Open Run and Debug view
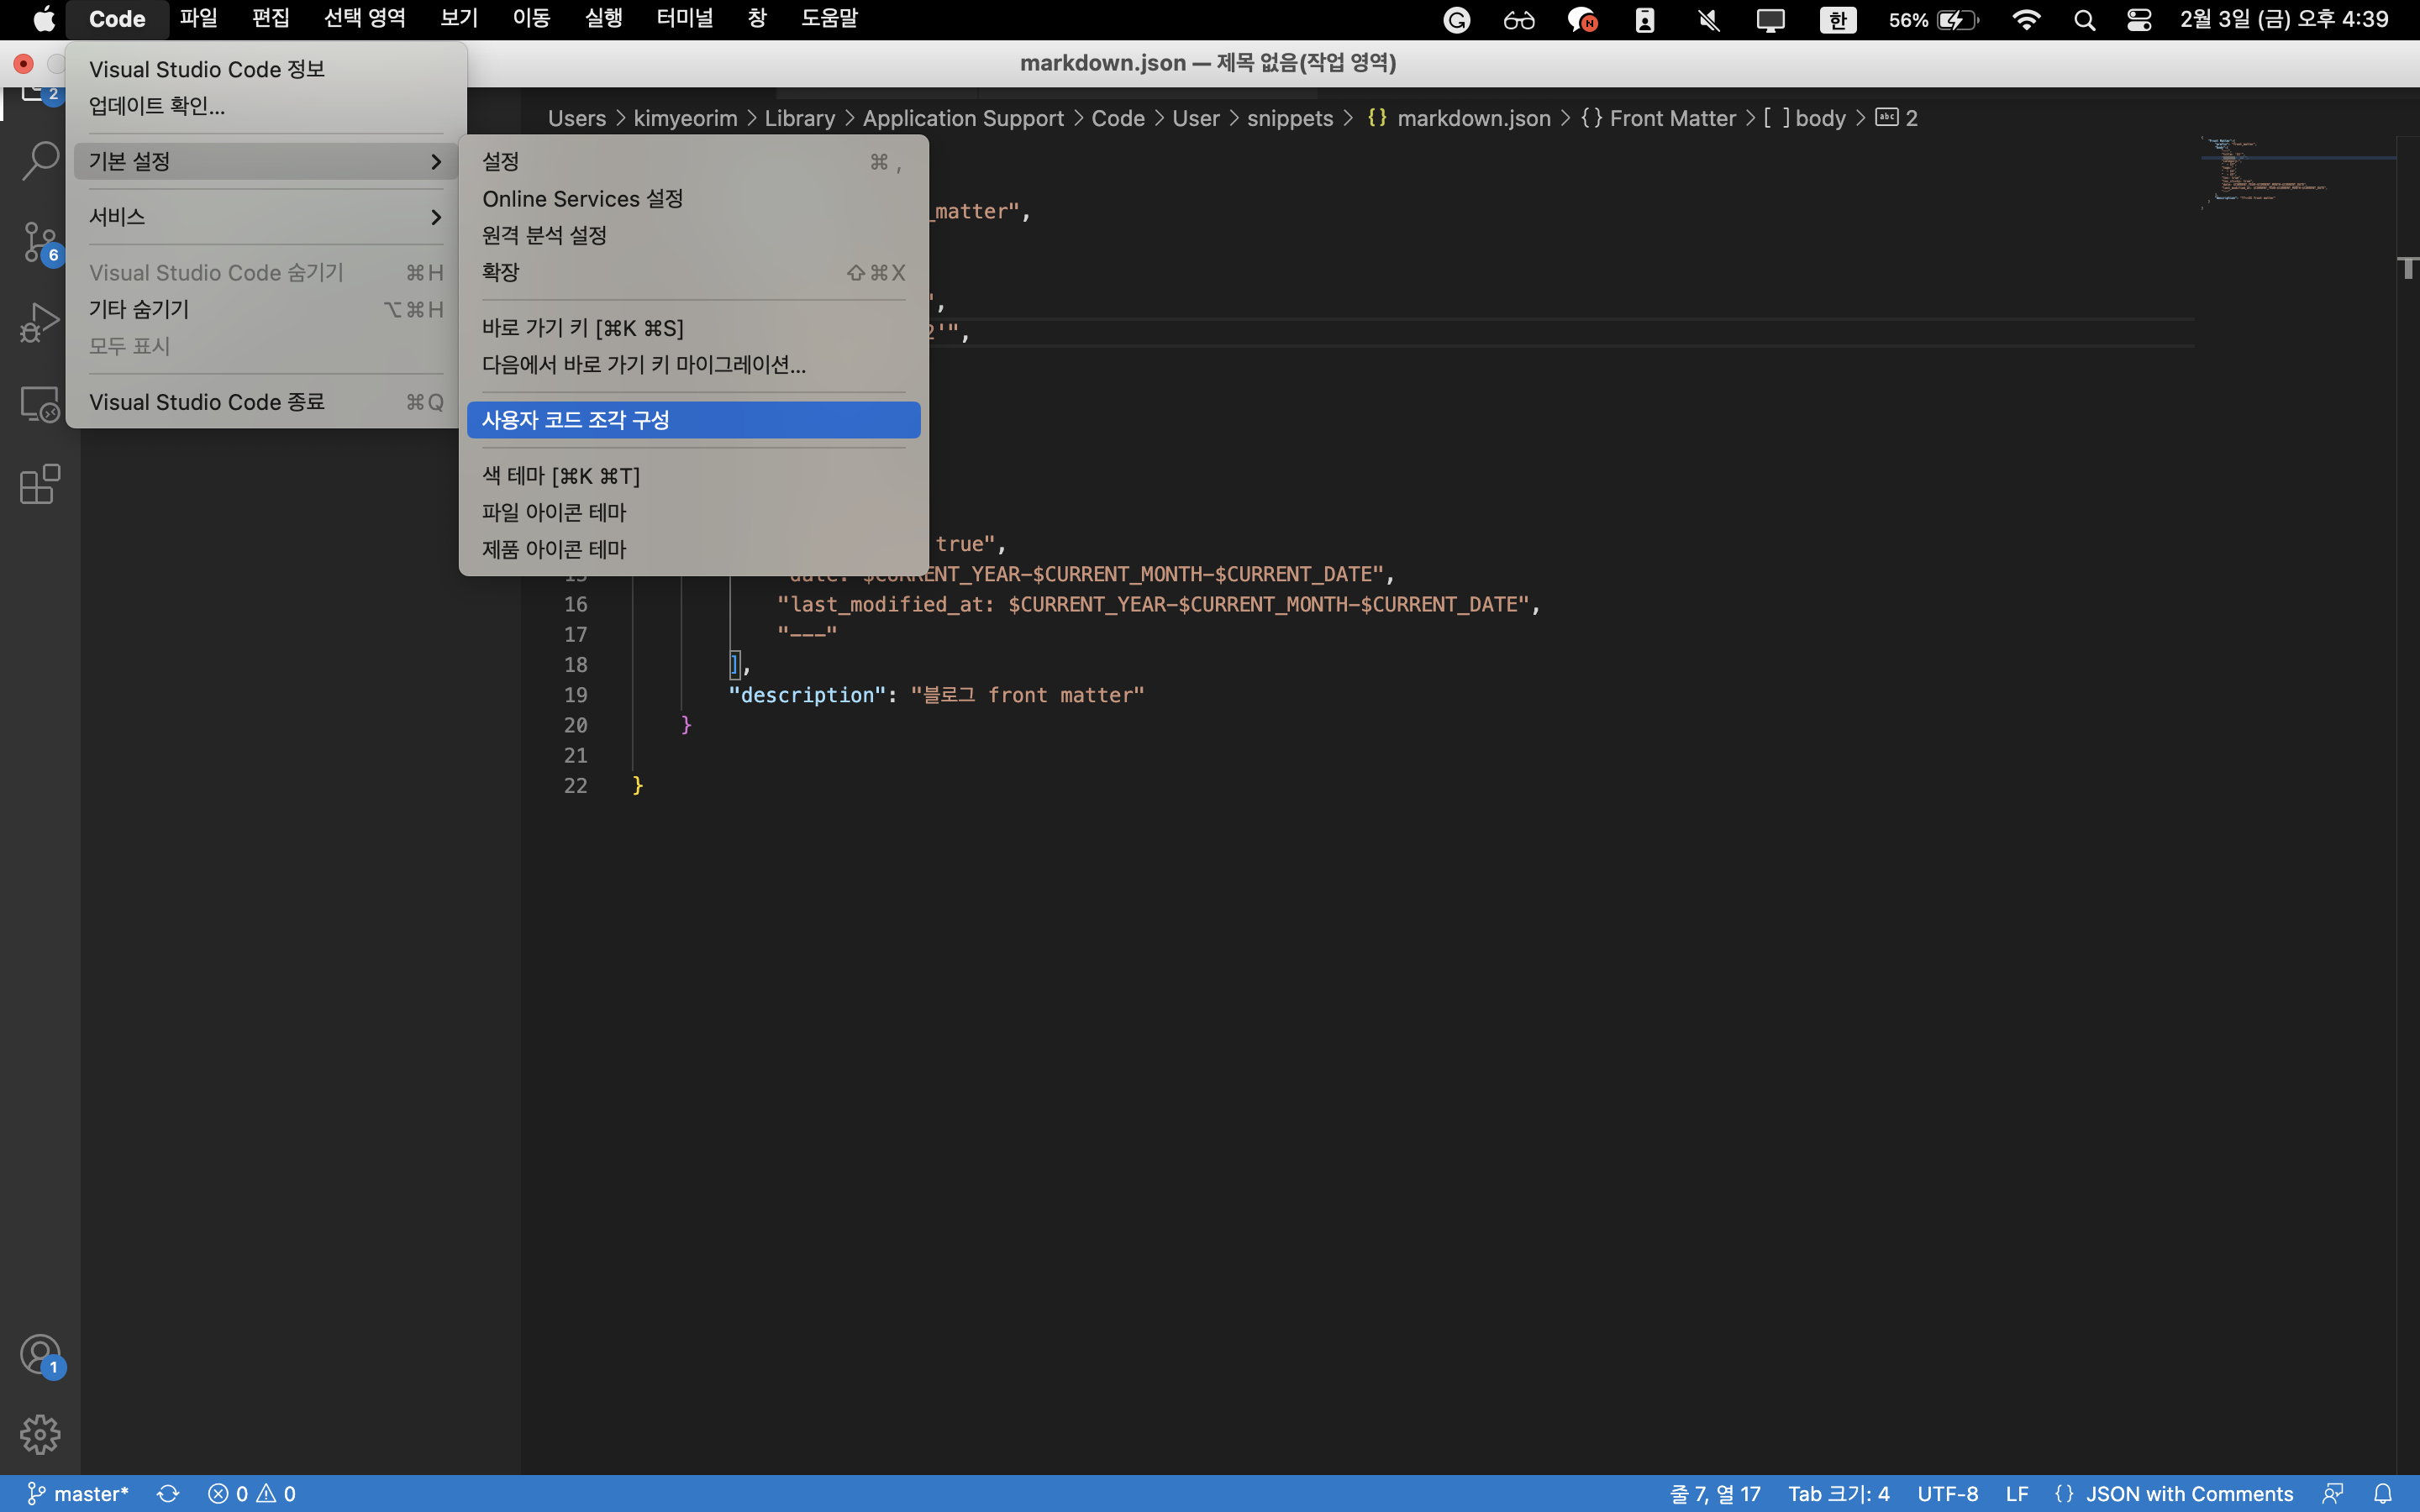This screenshot has width=2420, height=1512. [40, 322]
